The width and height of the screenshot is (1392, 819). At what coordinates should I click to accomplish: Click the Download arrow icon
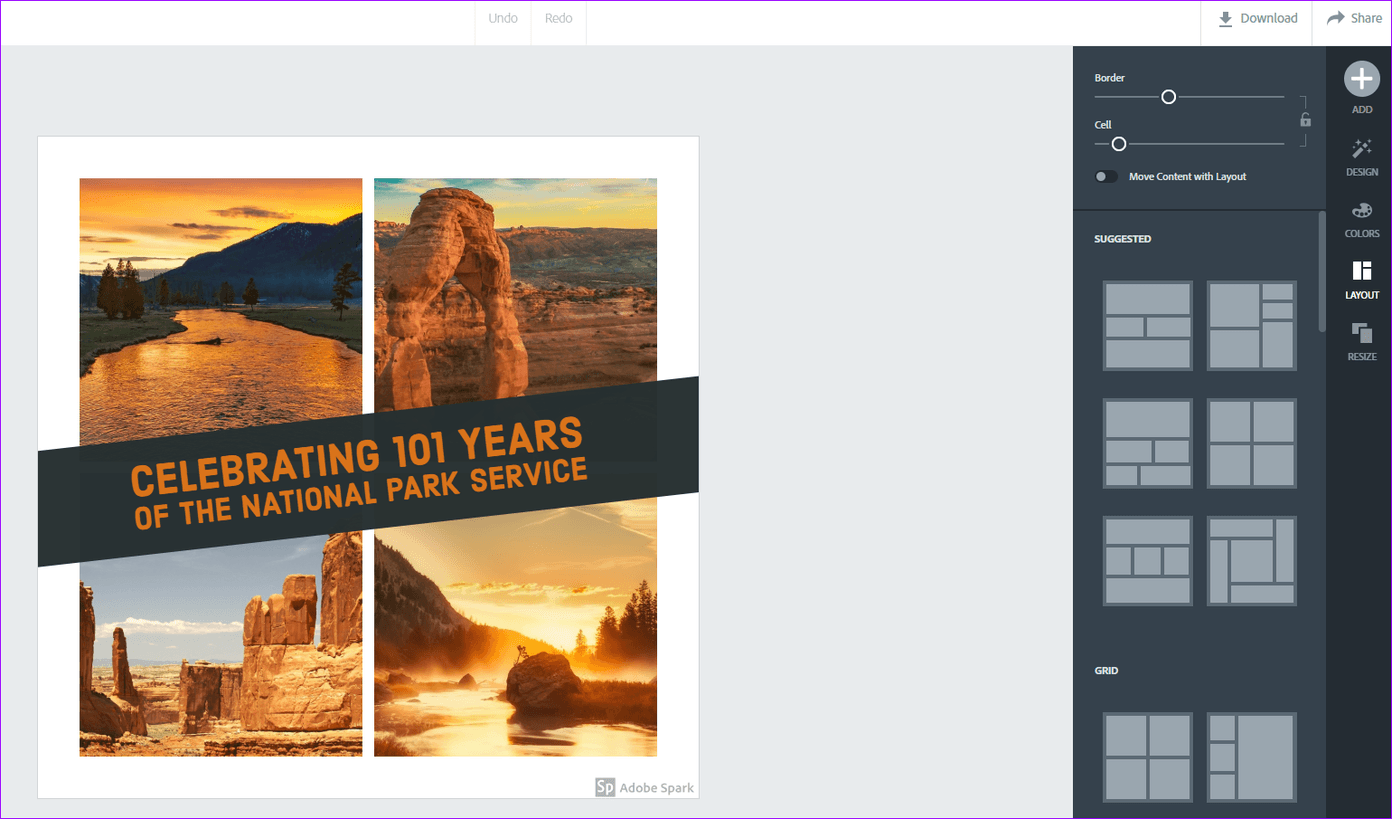click(x=1225, y=19)
